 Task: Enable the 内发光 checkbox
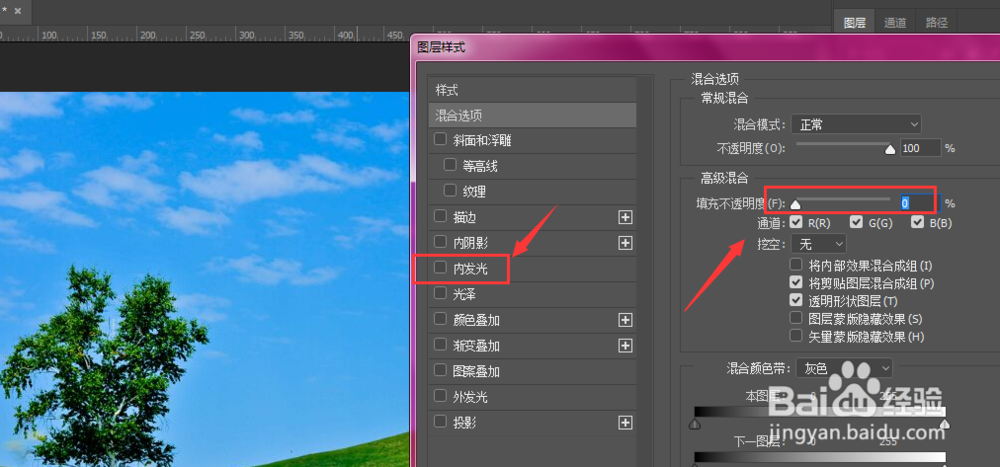tap(440, 268)
